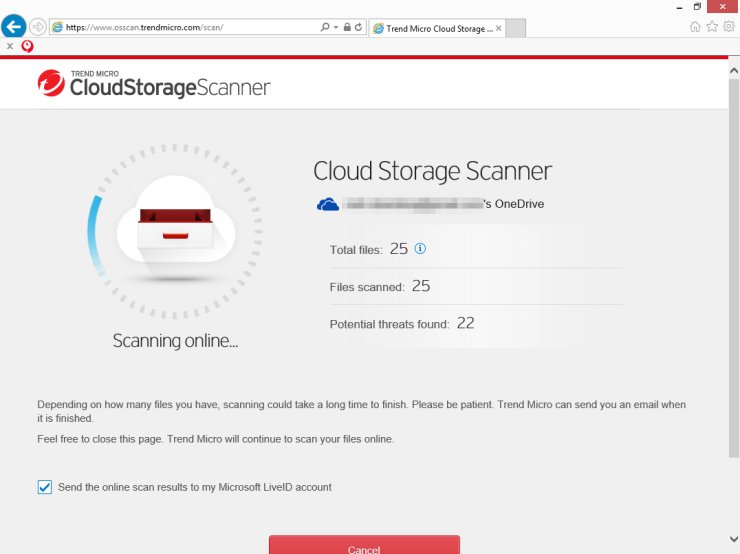Expand the address bar search dropdown arrow
This screenshot has width=740, height=554.
(x=336, y=27)
